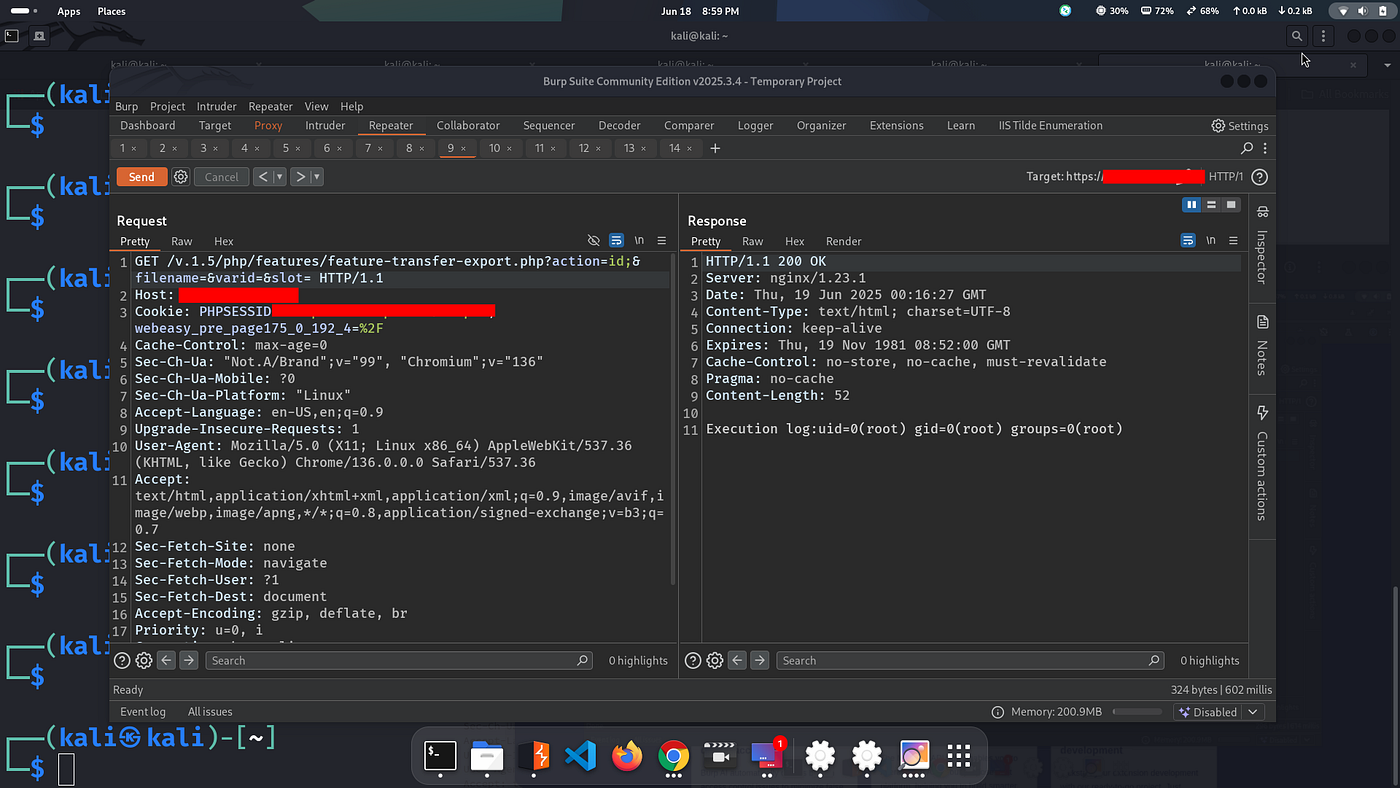This screenshot has width=1400, height=788.
Task: Open the Notes side panel
Action: point(1262,346)
